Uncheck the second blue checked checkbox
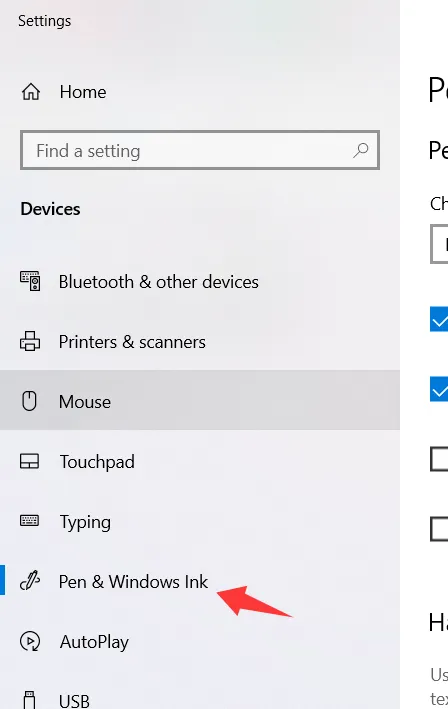Screen dimensions: 448x709 coord(439,389)
